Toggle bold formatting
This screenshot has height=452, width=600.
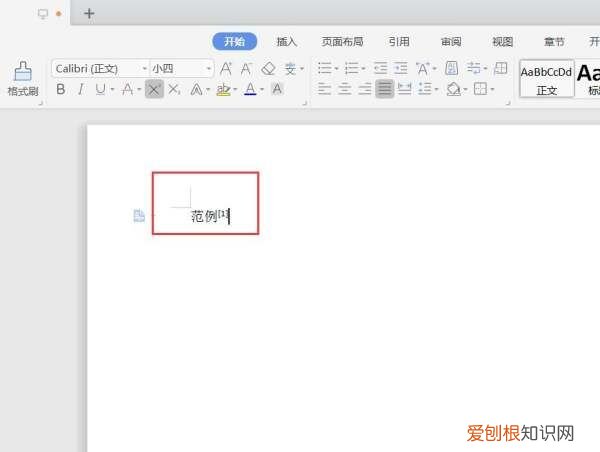click(x=60, y=89)
